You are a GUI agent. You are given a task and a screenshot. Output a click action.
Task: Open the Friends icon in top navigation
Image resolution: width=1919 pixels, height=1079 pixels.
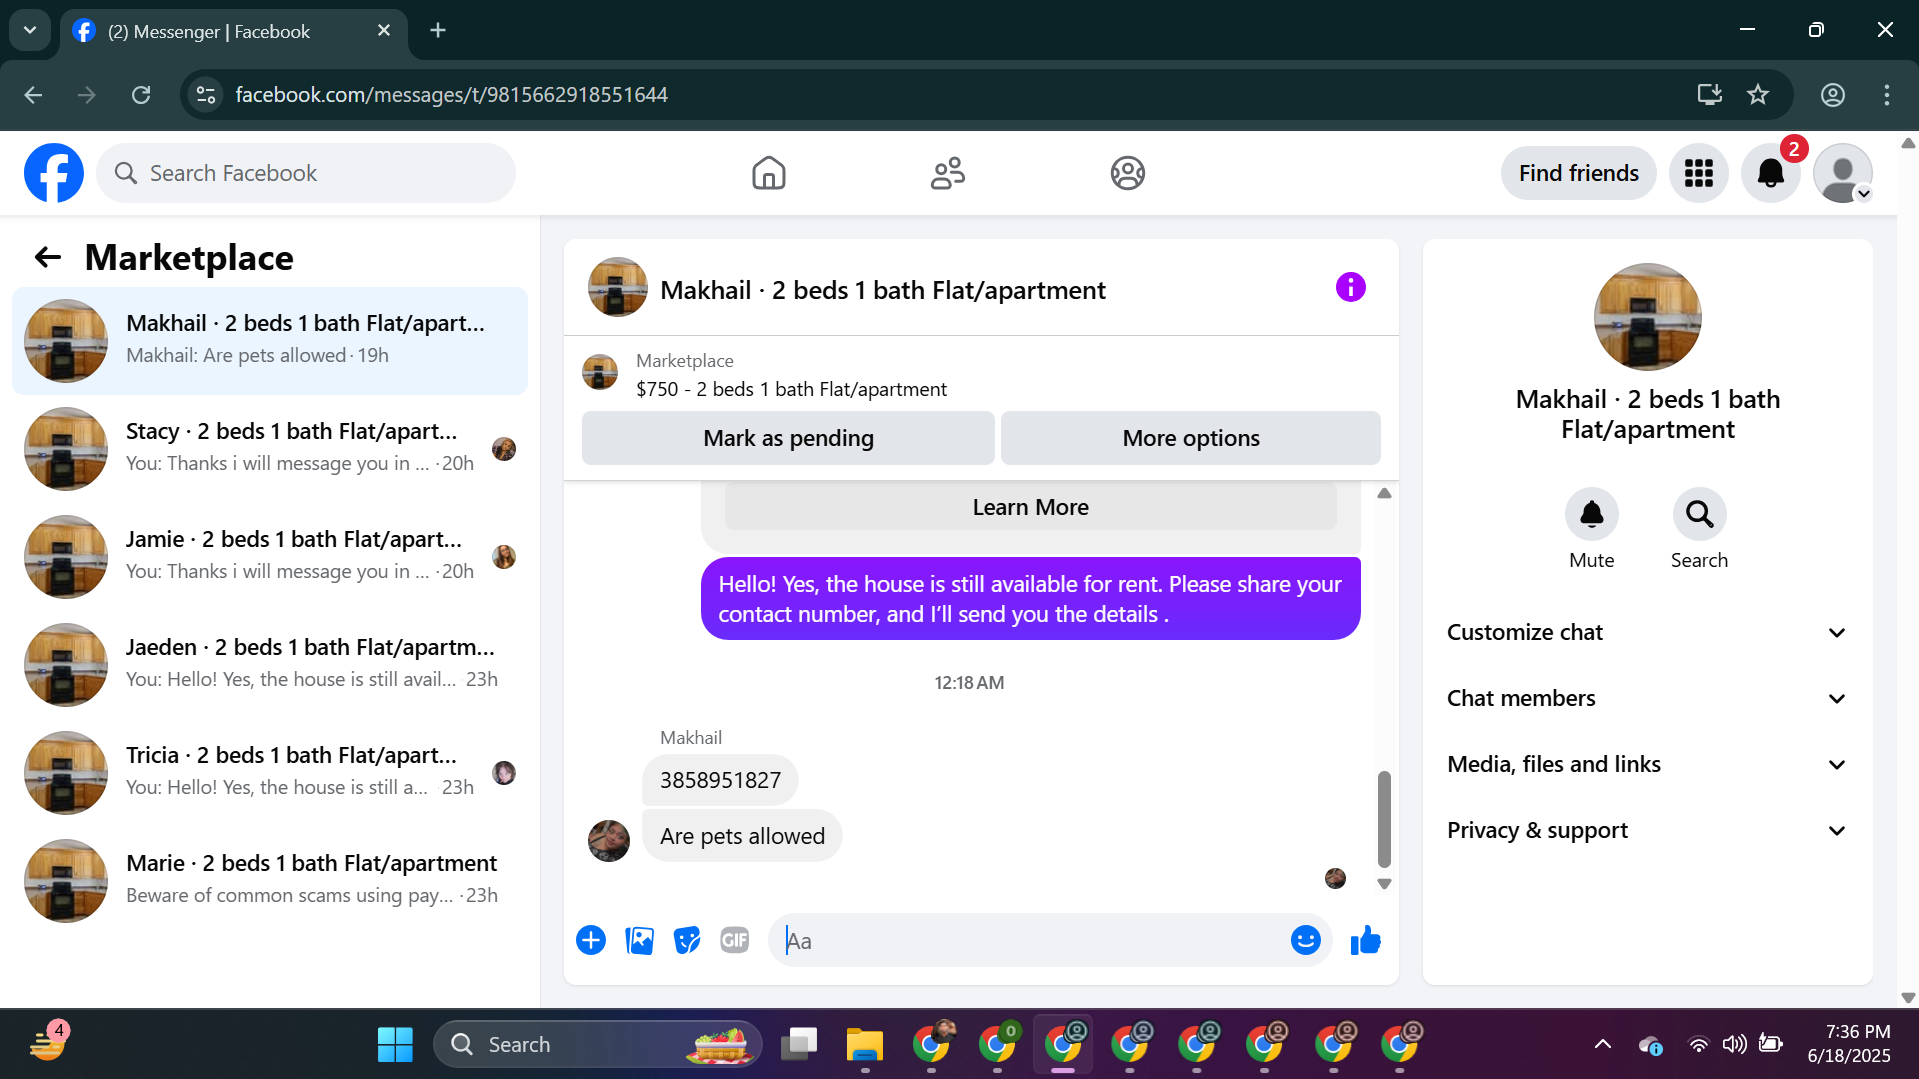pos(947,173)
